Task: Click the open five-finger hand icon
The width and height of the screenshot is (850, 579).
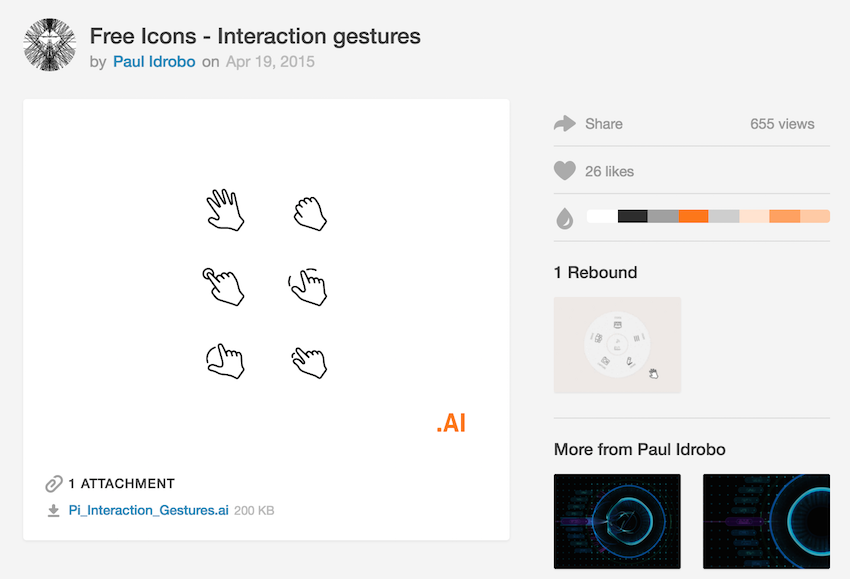Action: [x=225, y=211]
